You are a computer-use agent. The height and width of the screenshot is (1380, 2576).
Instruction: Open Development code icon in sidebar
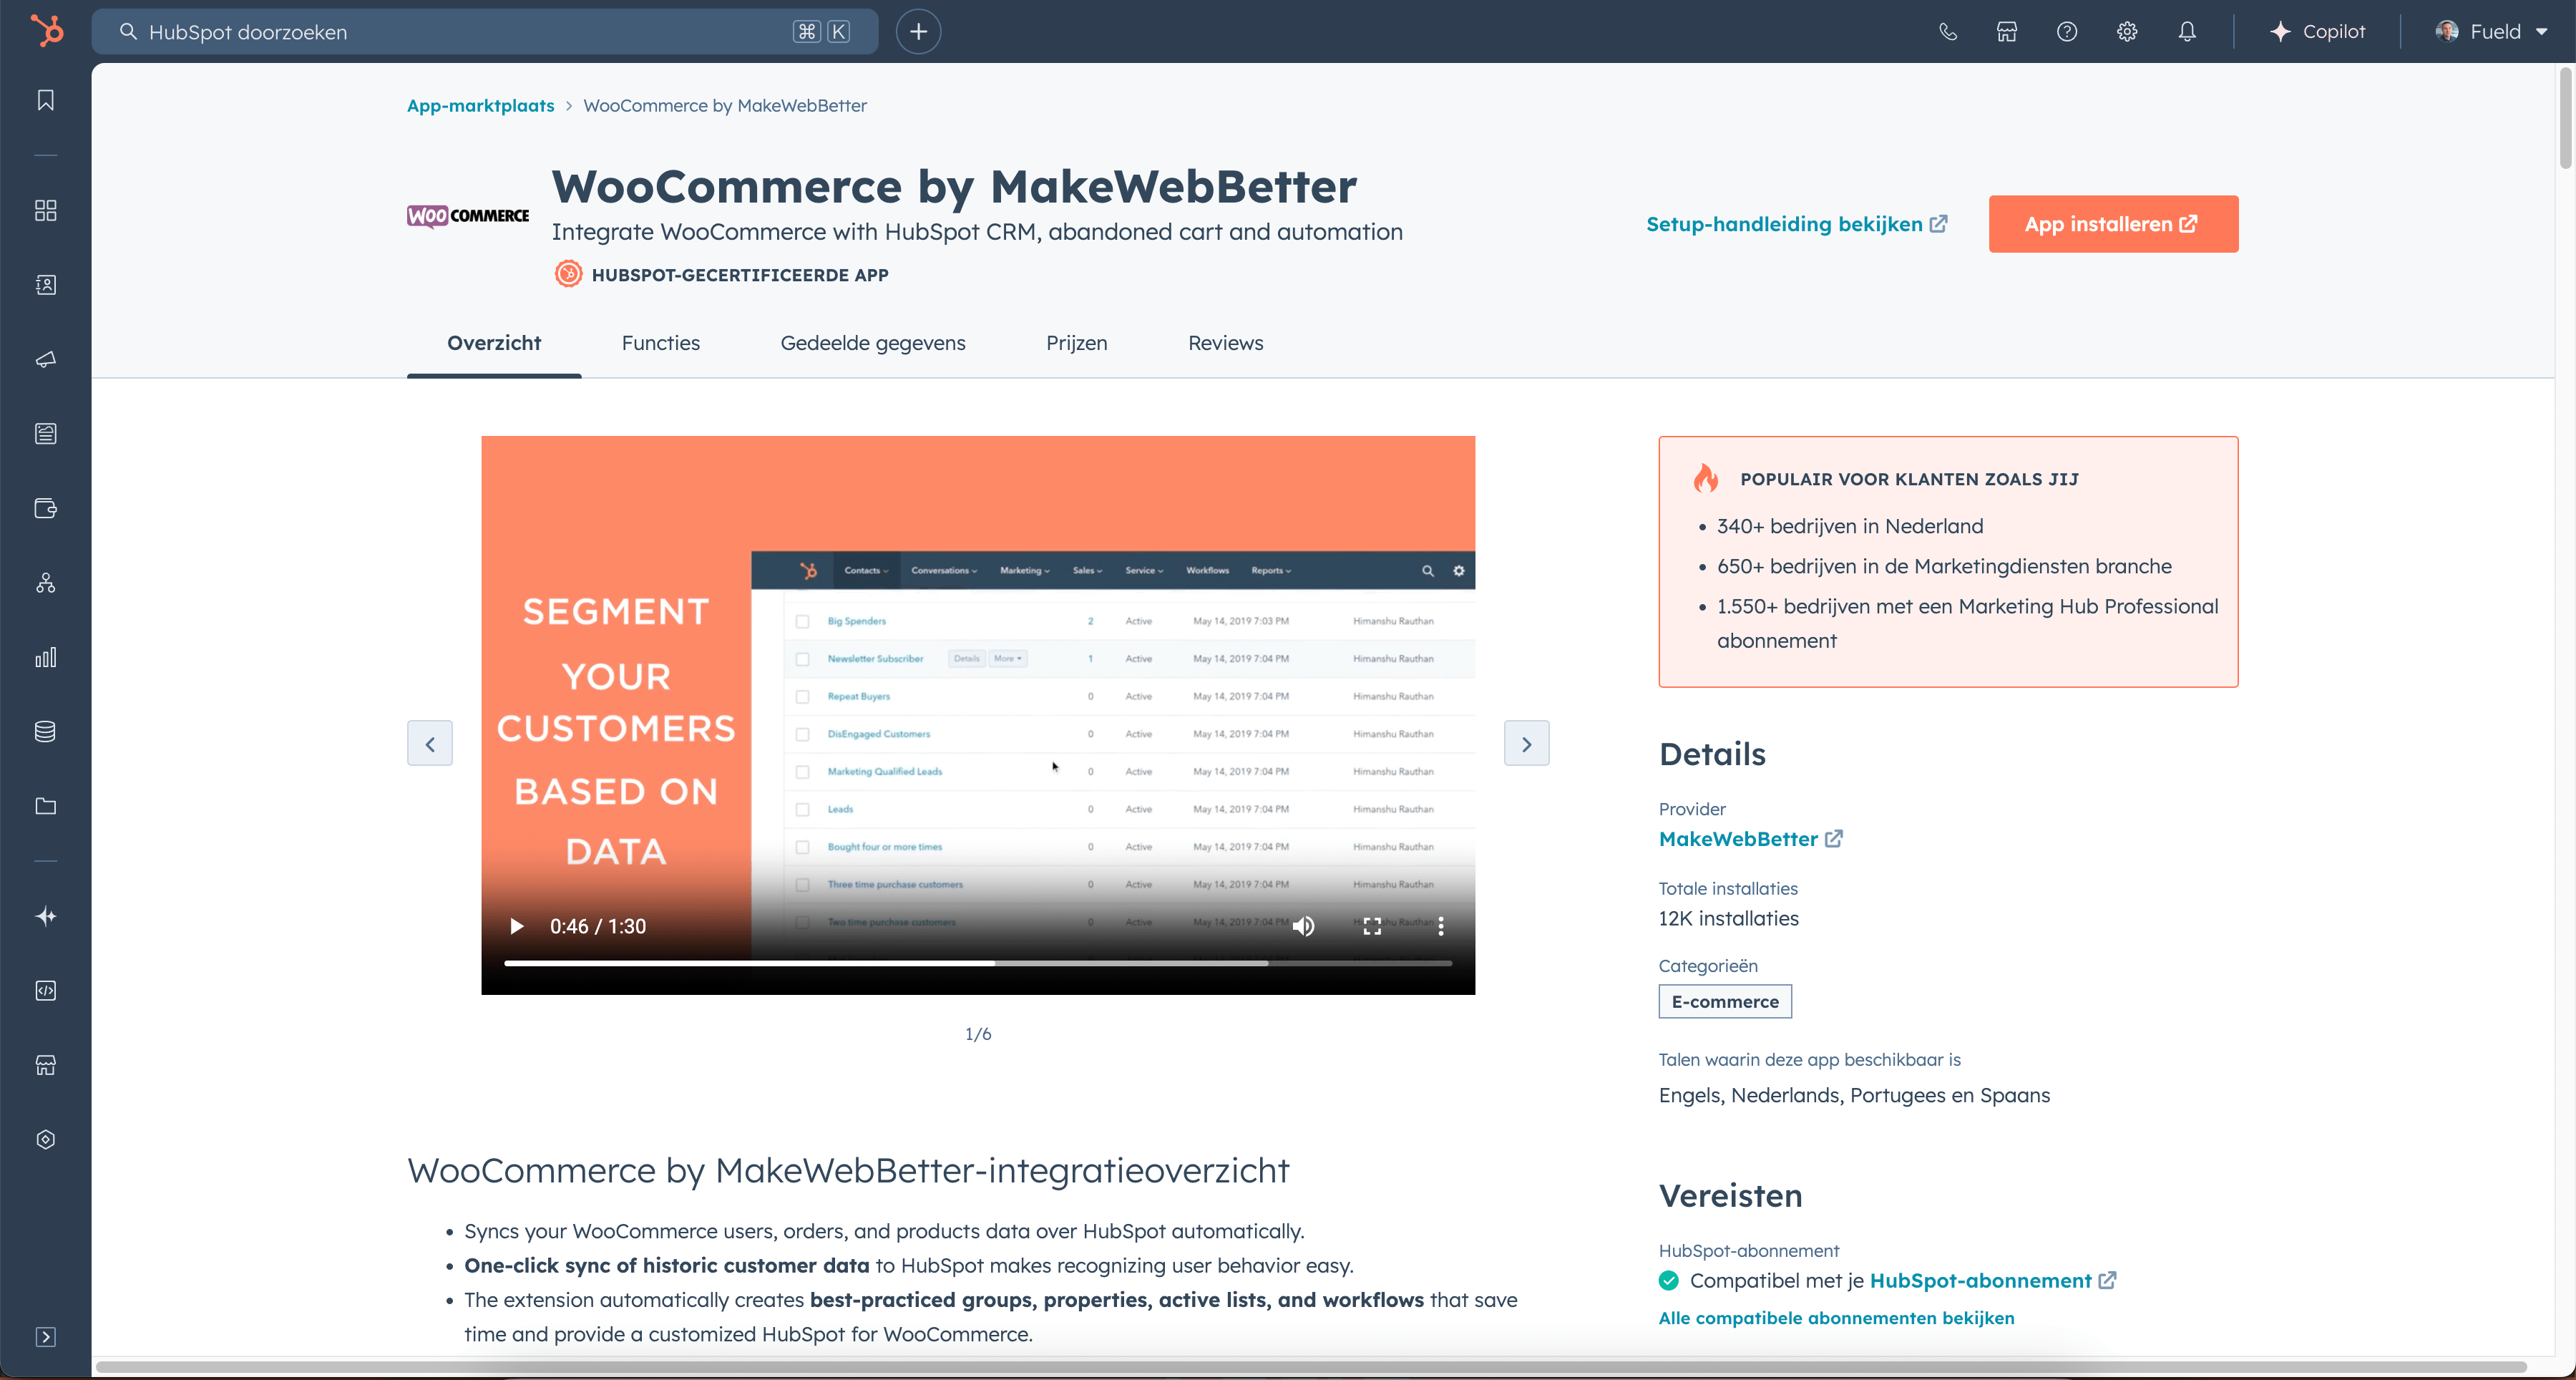46,991
